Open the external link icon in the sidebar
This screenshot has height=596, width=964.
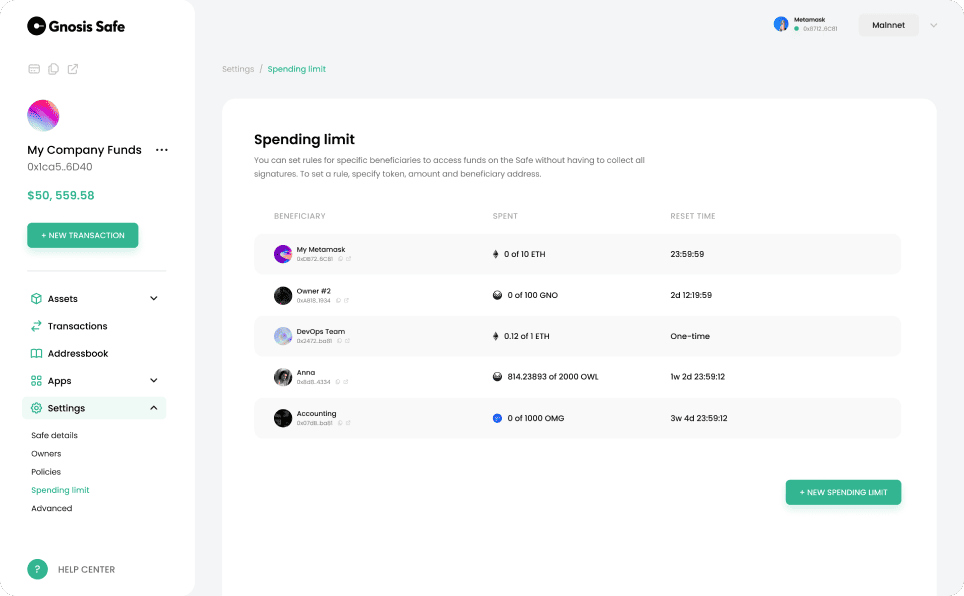pyautogui.click(x=71, y=68)
